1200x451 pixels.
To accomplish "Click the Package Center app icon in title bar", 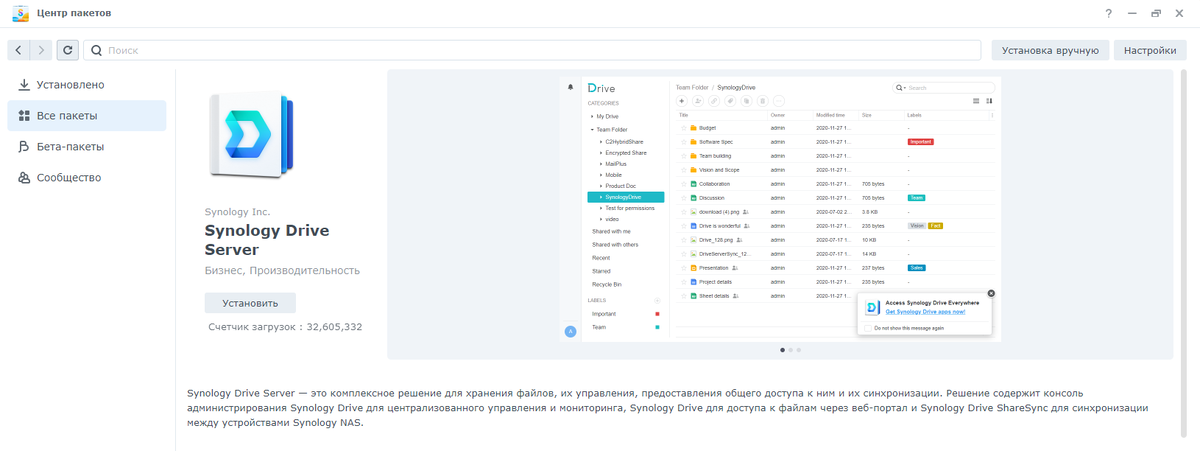I will click(20, 13).
